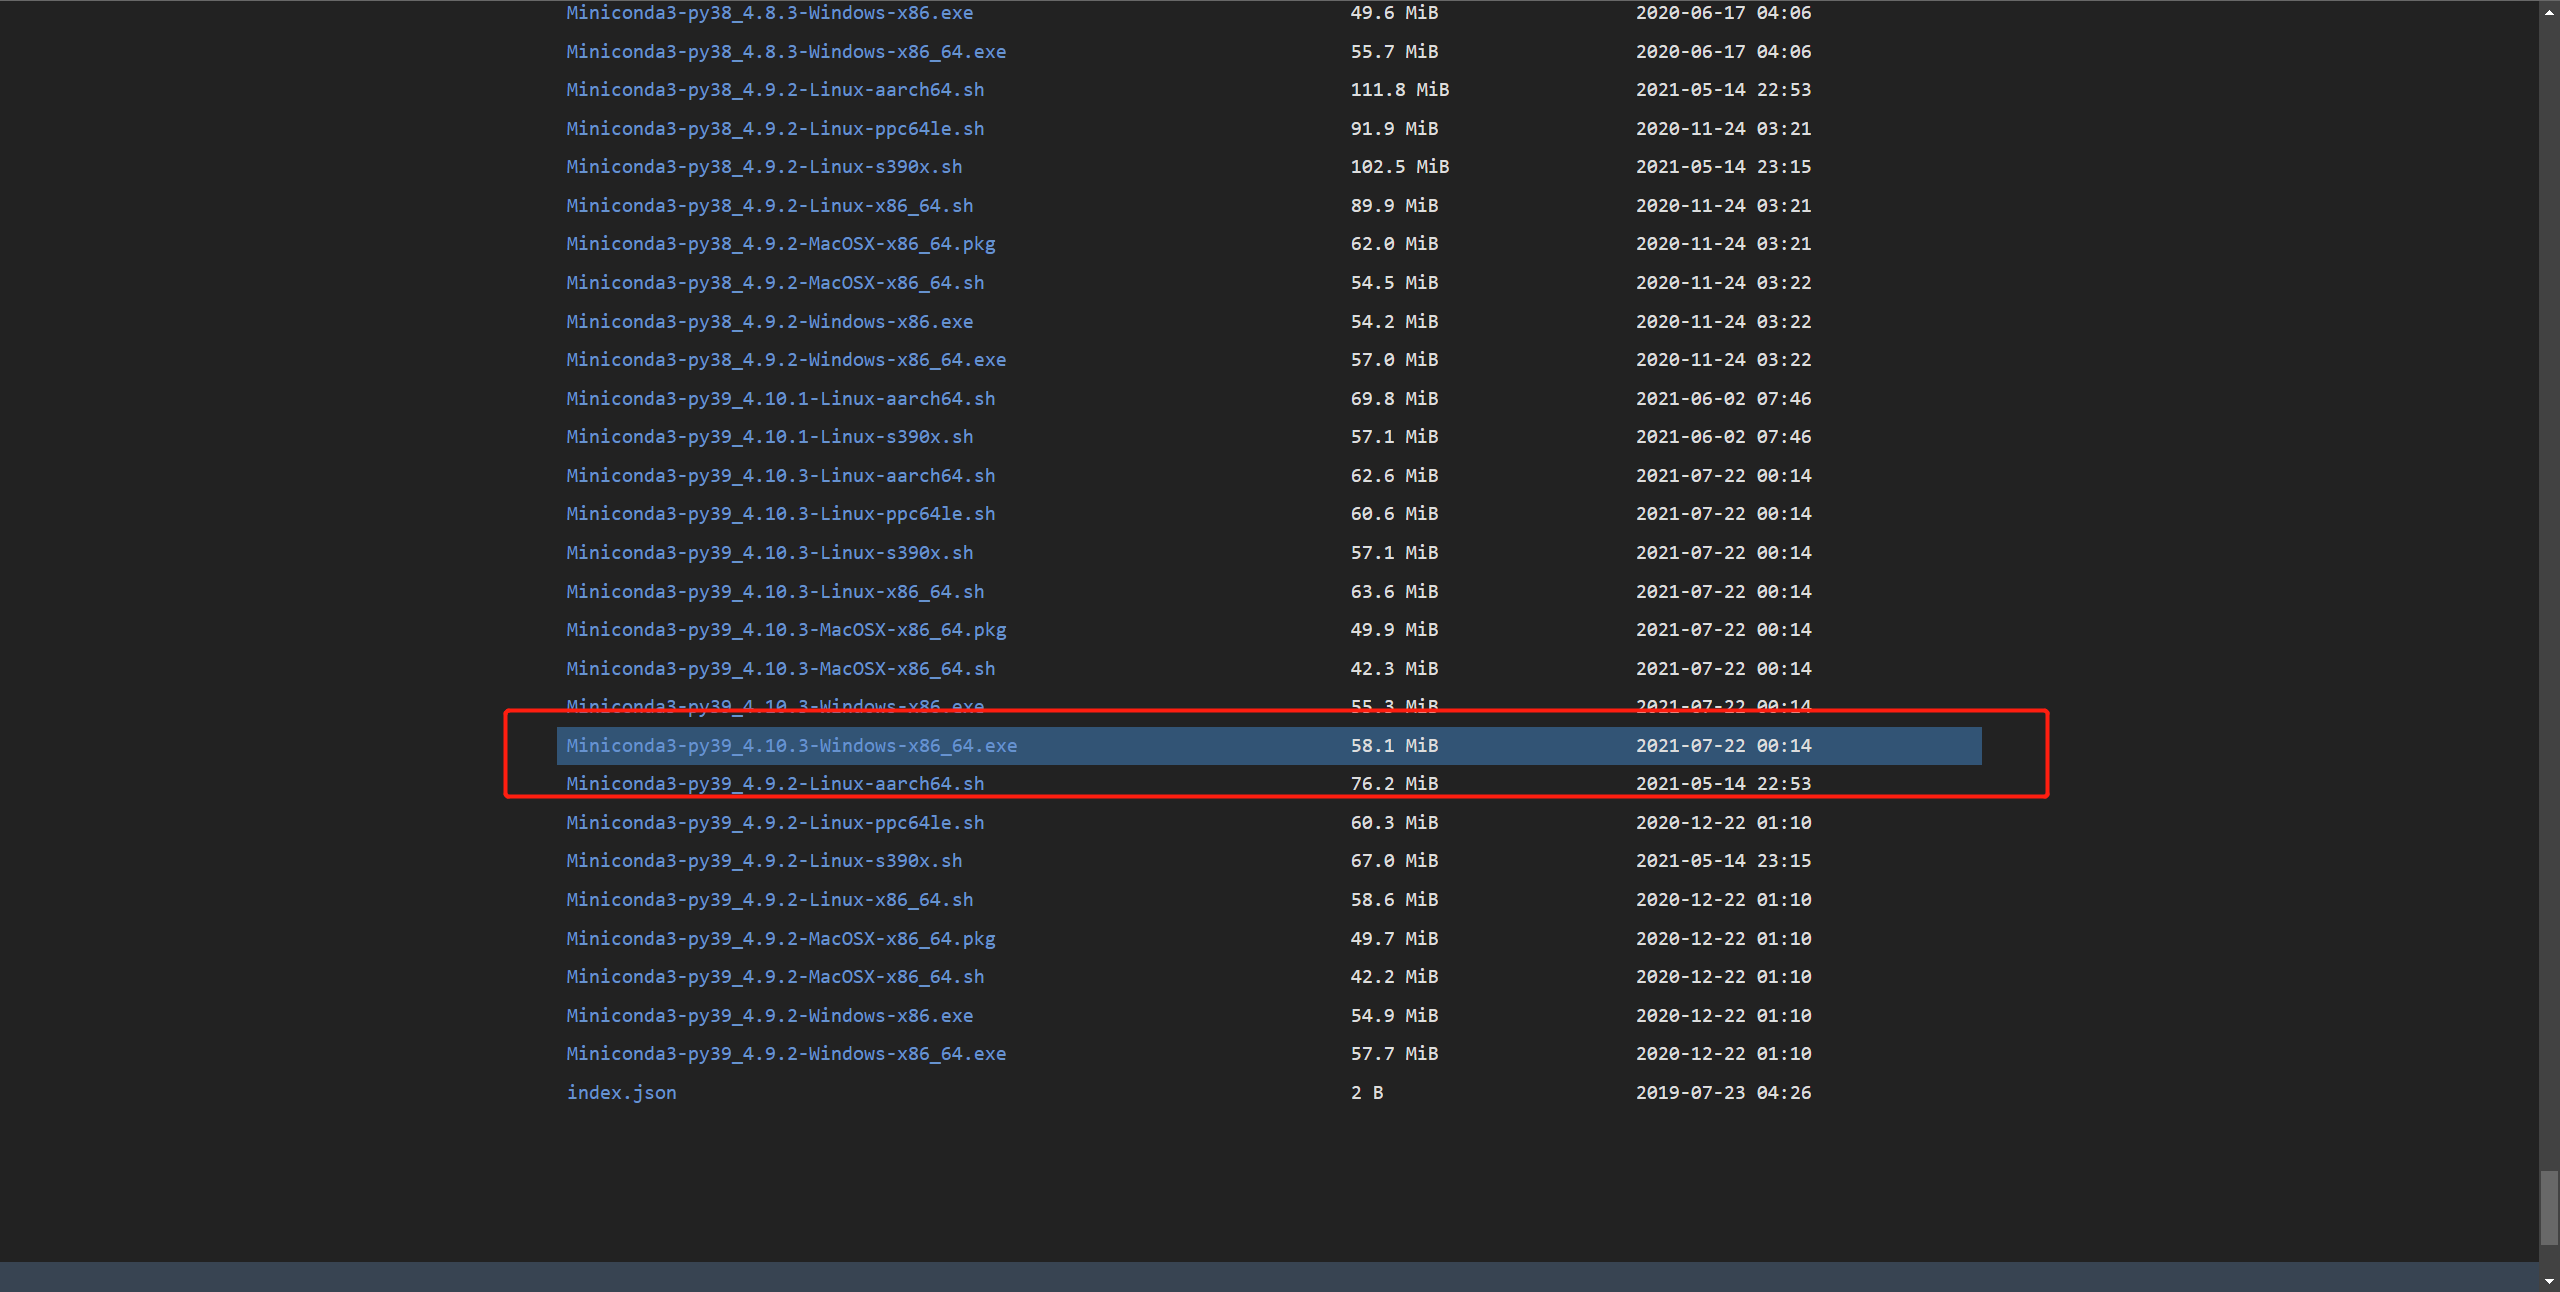Click Miniconda3-py39_4.9.2-Windows-x86.exe link
2560x1292 pixels.
(x=769, y=1016)
